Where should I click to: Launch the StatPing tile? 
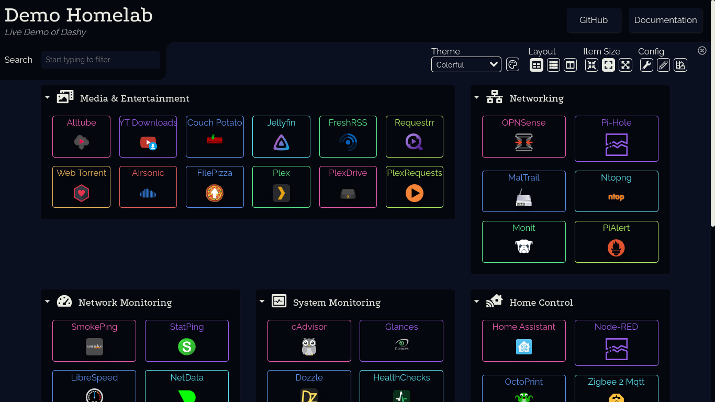[187, 340]
